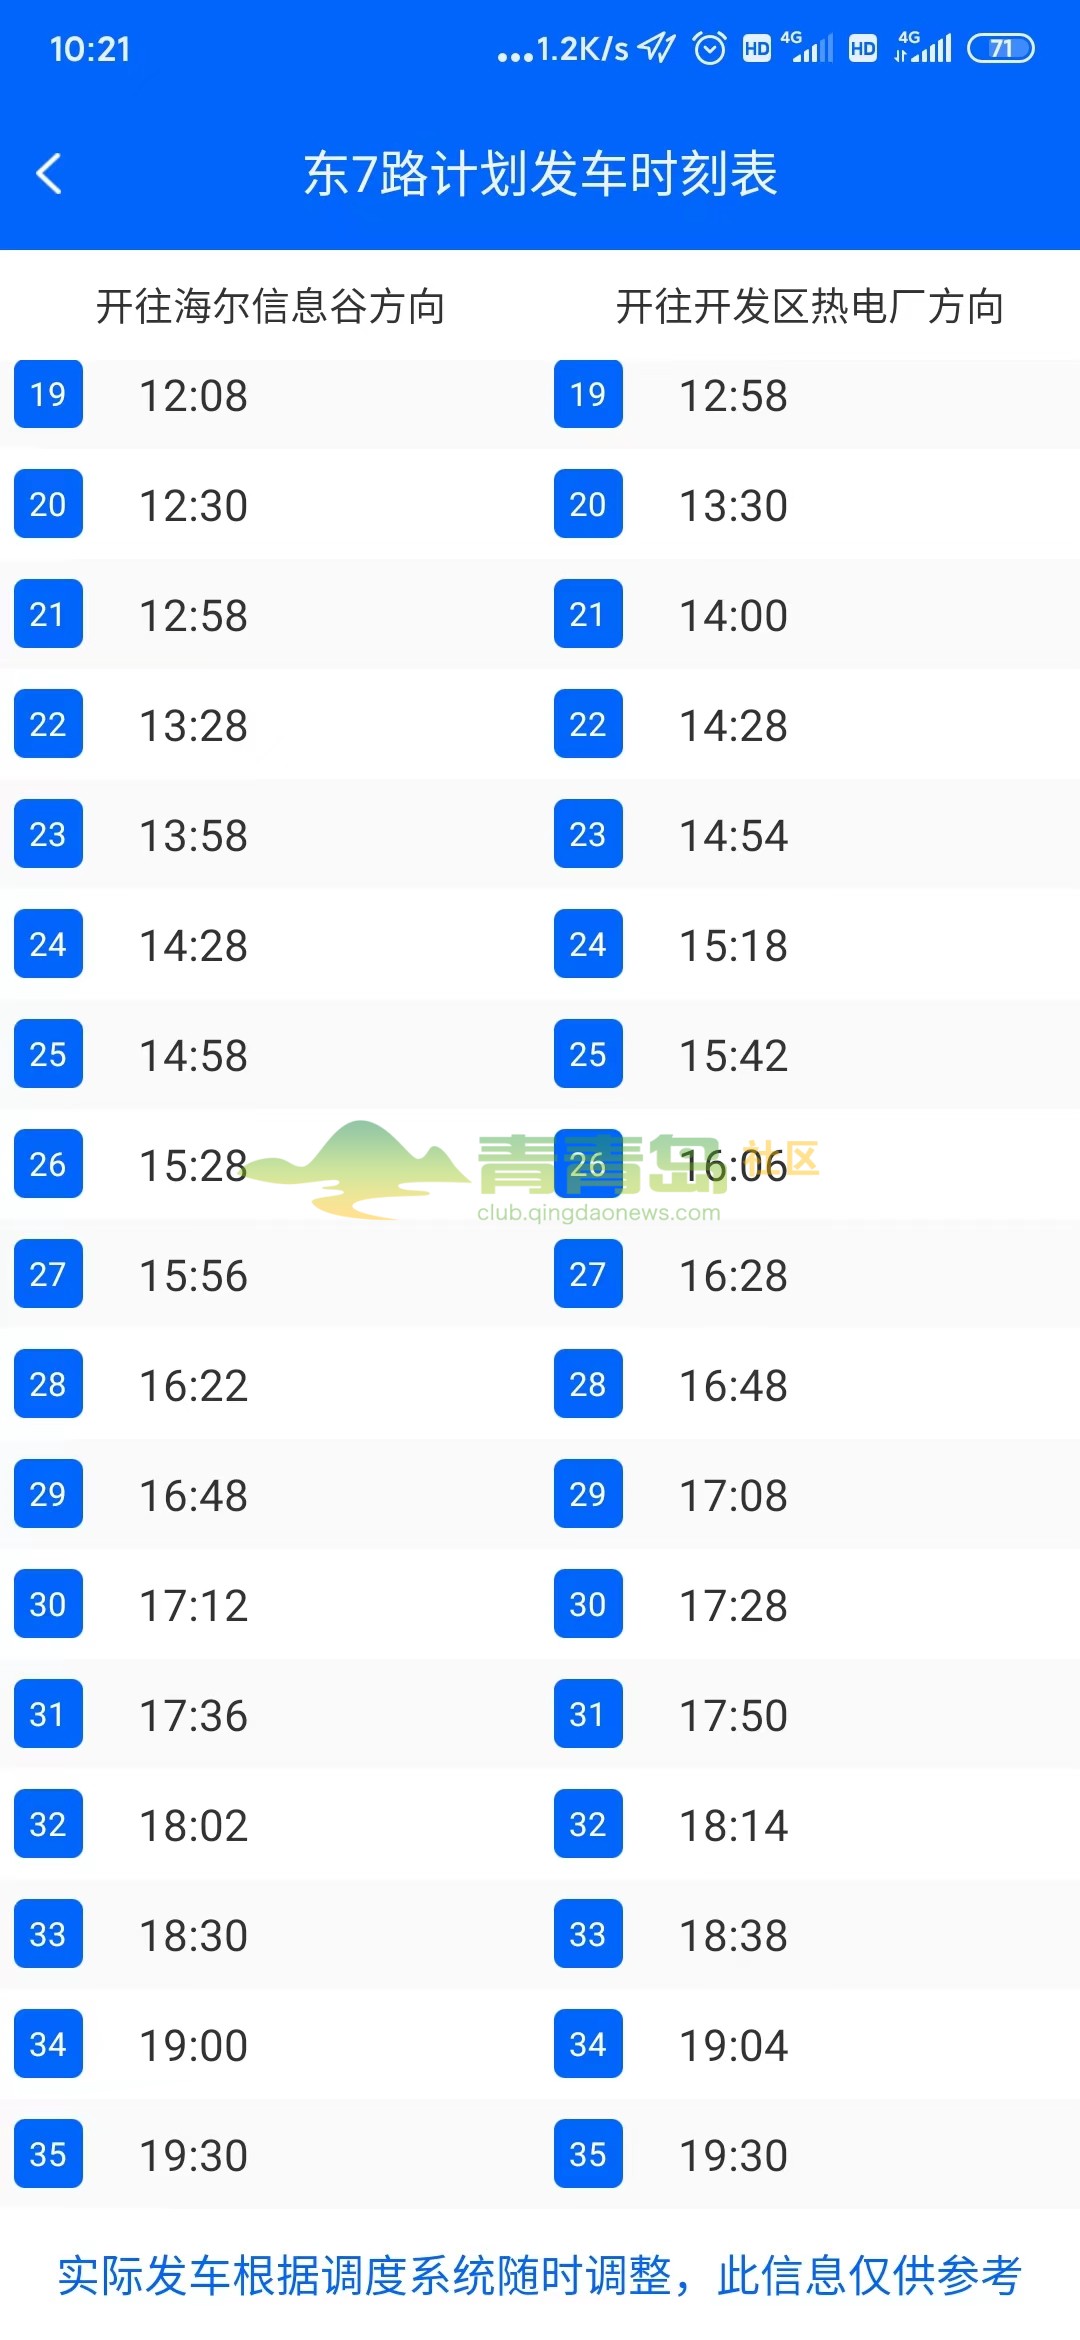Select the 开往开发区热电厂方向 column header
This screenshot has width=1080, height=2340.
pyautogui.click(x=810, y=306)
